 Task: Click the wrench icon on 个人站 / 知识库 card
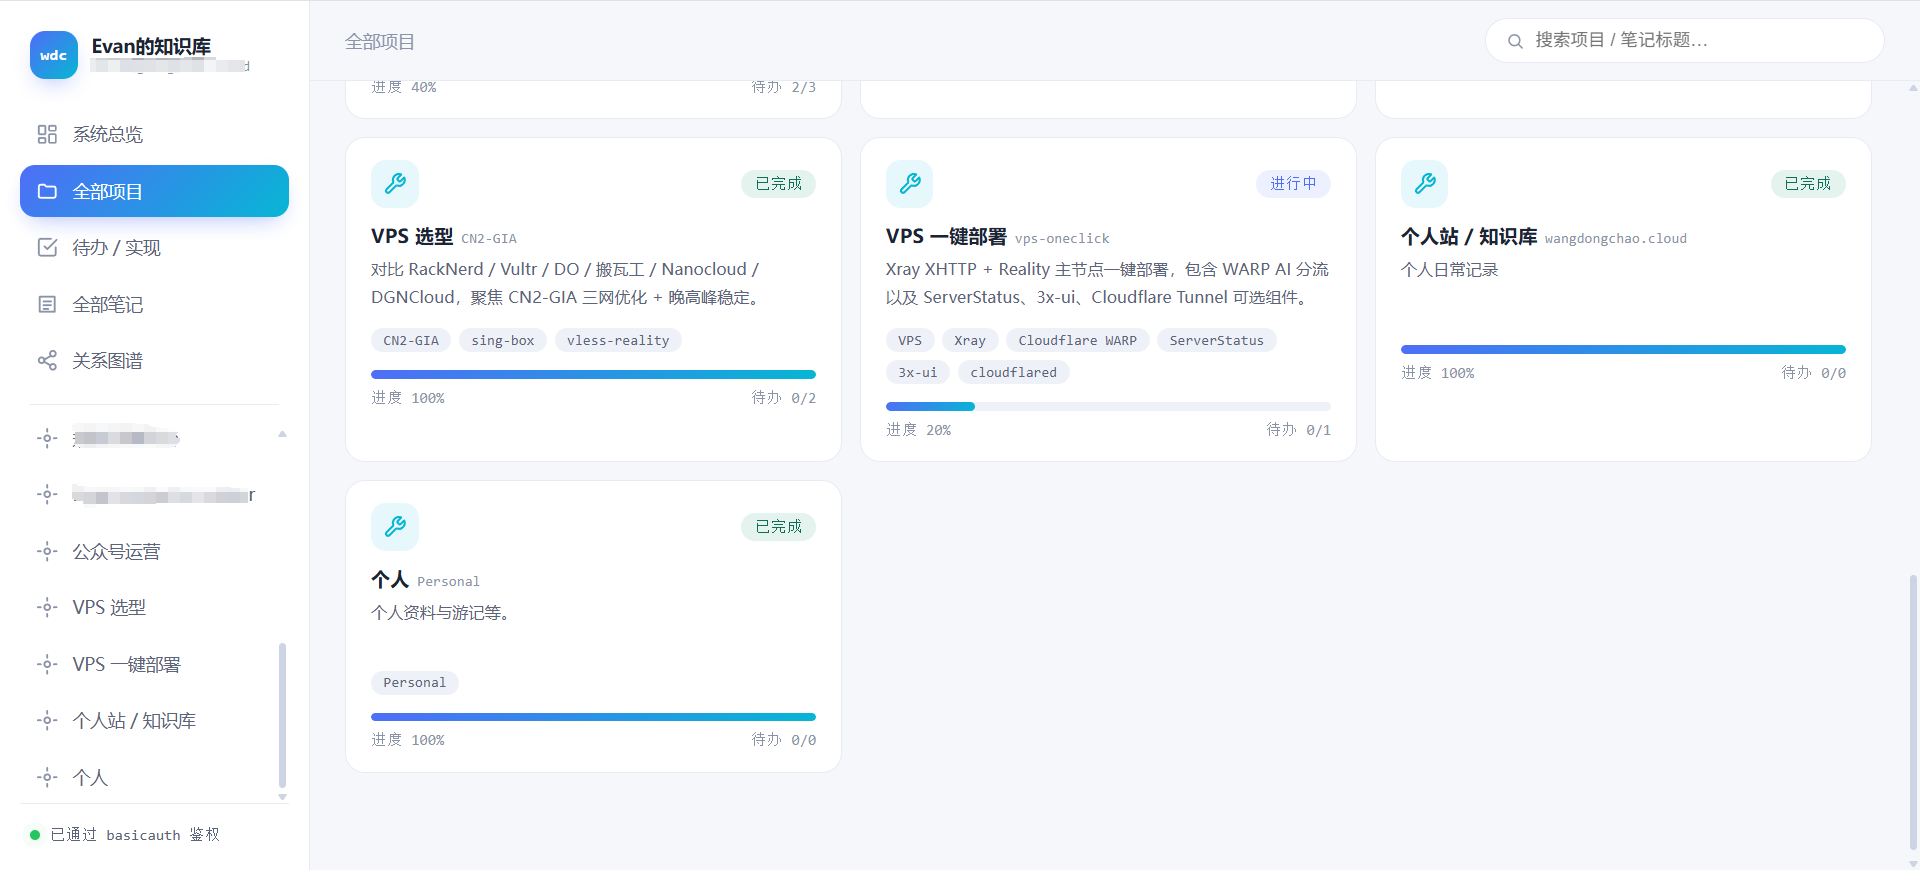coord(1425,184)
